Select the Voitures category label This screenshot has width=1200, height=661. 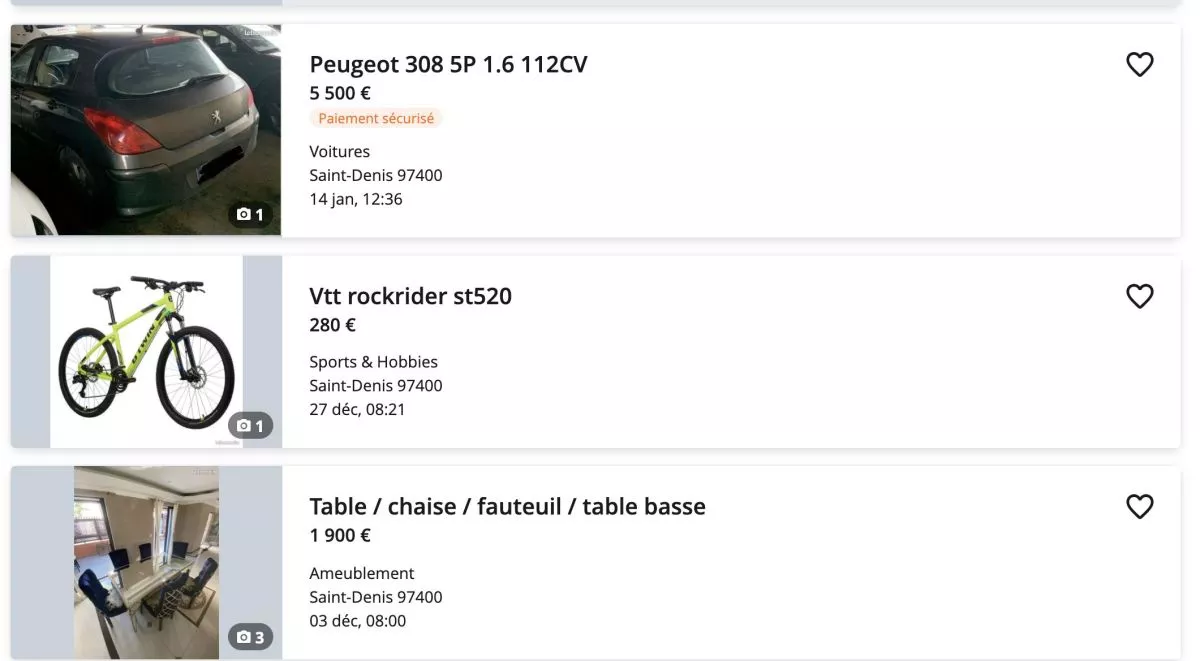[340, 152]
